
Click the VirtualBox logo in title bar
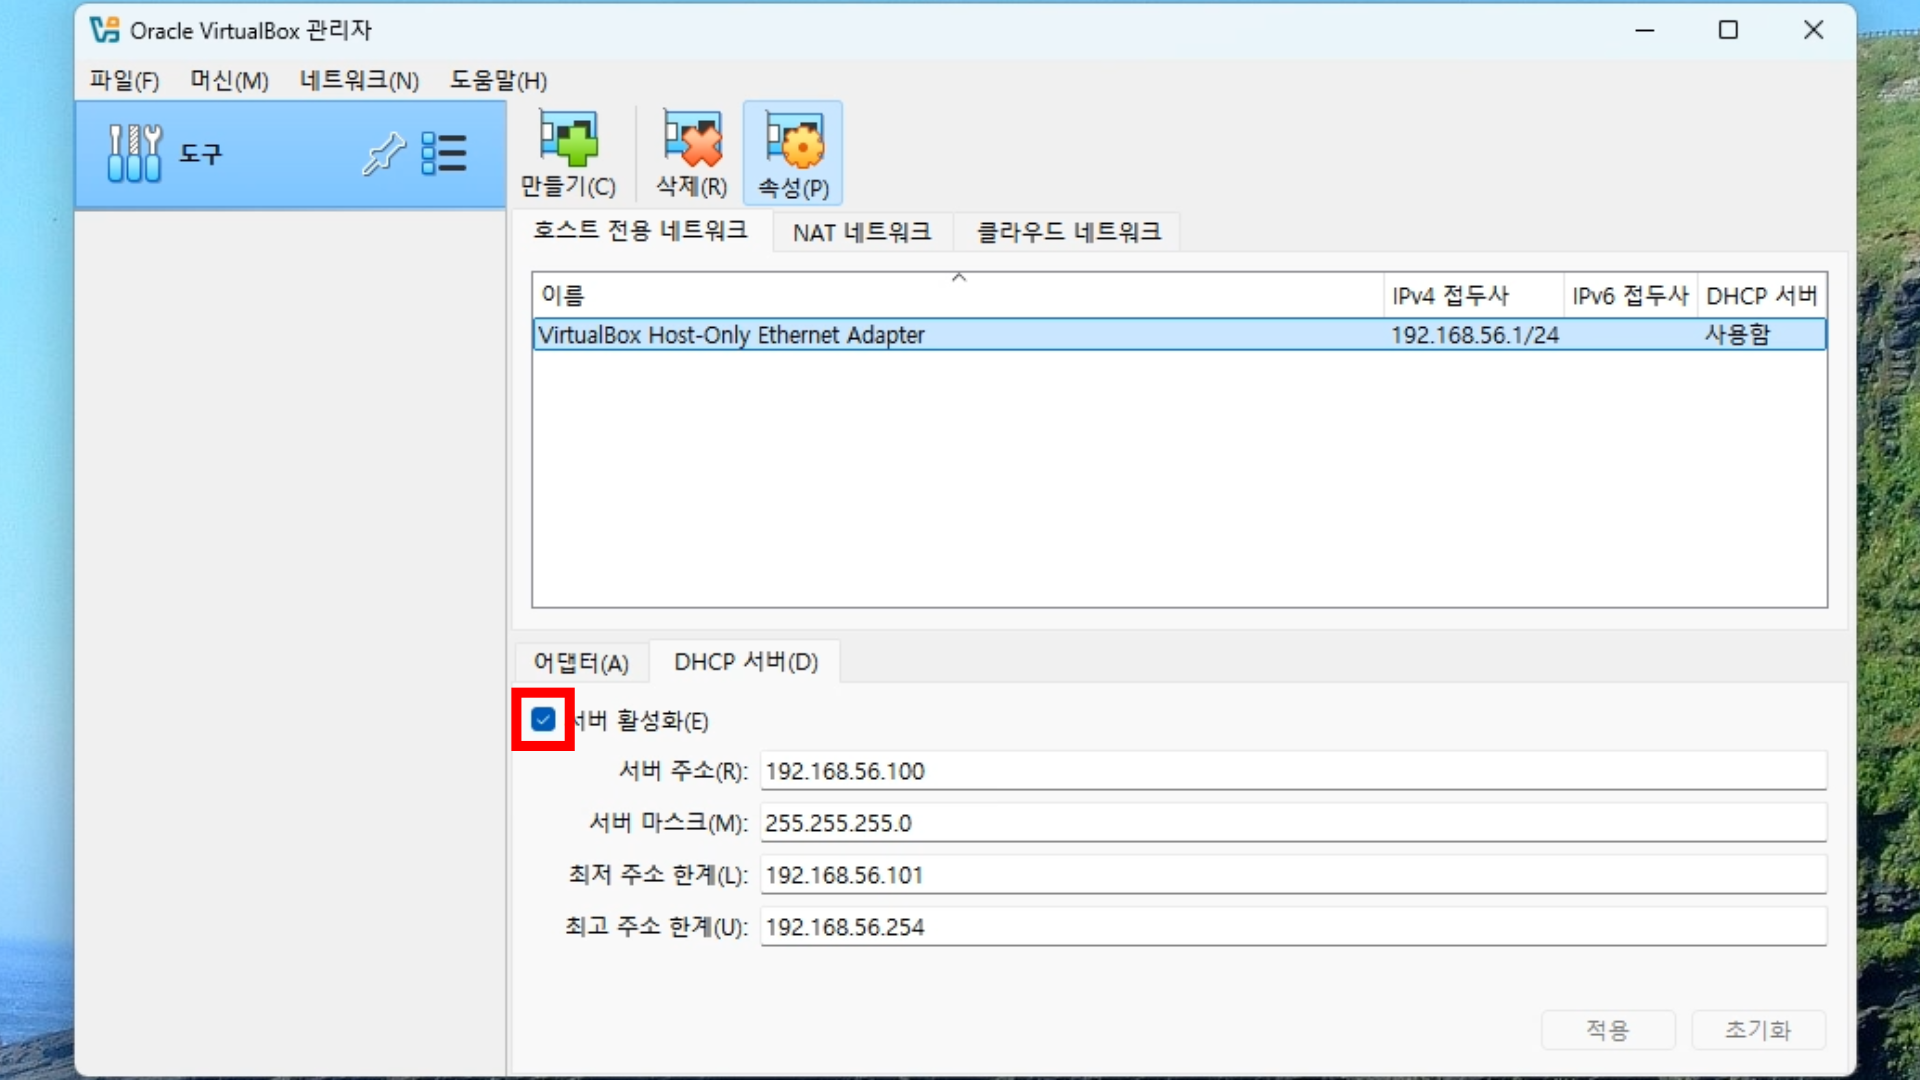104,30
